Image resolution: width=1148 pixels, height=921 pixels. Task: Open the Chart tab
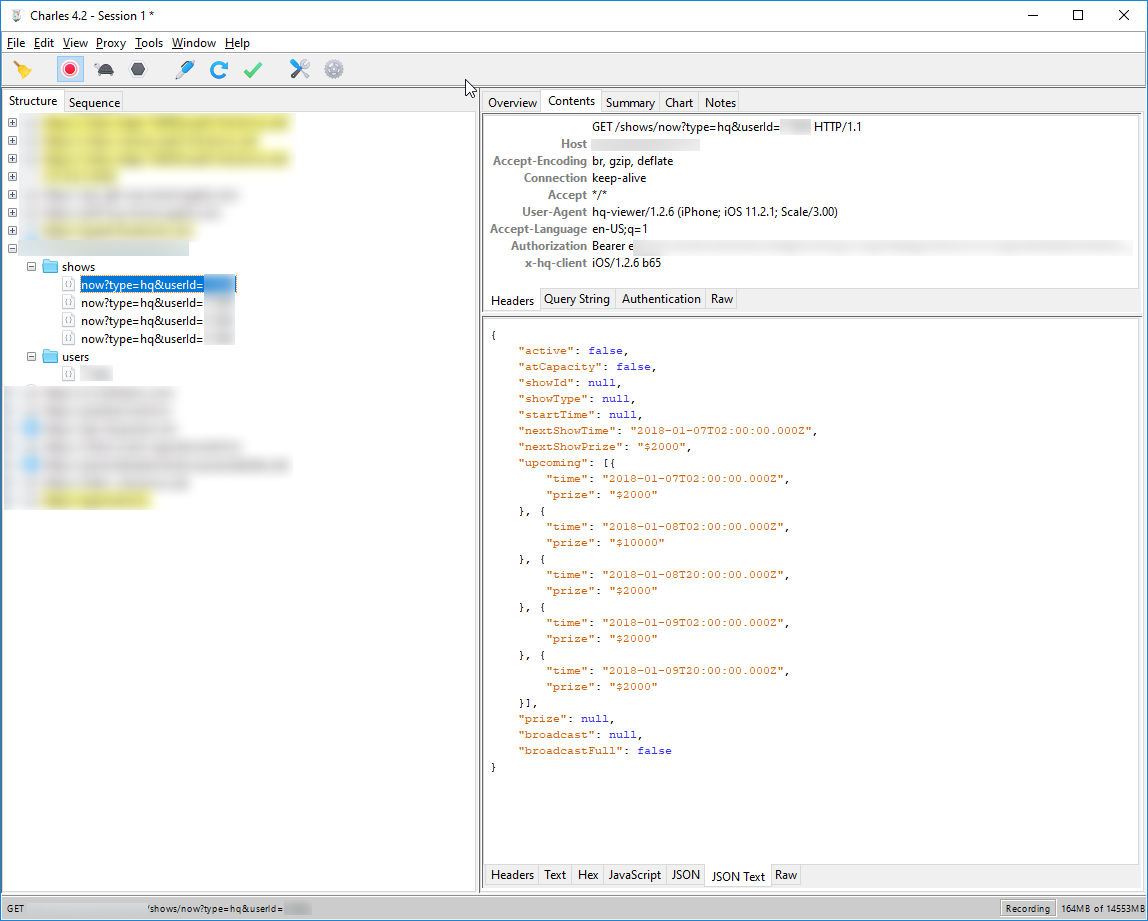679,103
